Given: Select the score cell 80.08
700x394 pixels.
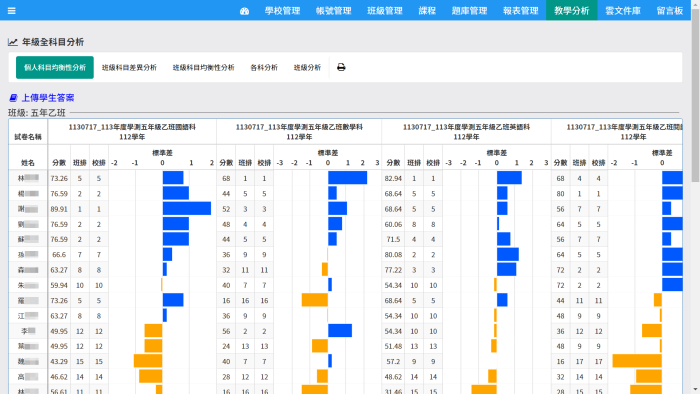Looking at the screenshot, I should coord(393,255).
